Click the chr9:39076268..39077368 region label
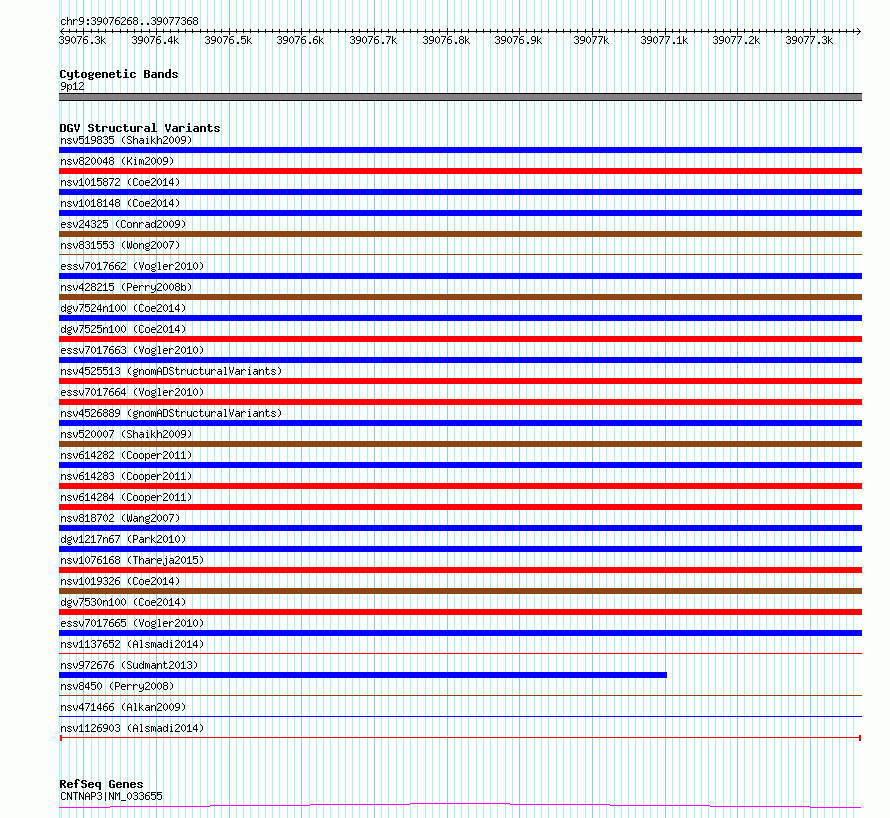This screenshot has height=818, width=890. (129, 21)
